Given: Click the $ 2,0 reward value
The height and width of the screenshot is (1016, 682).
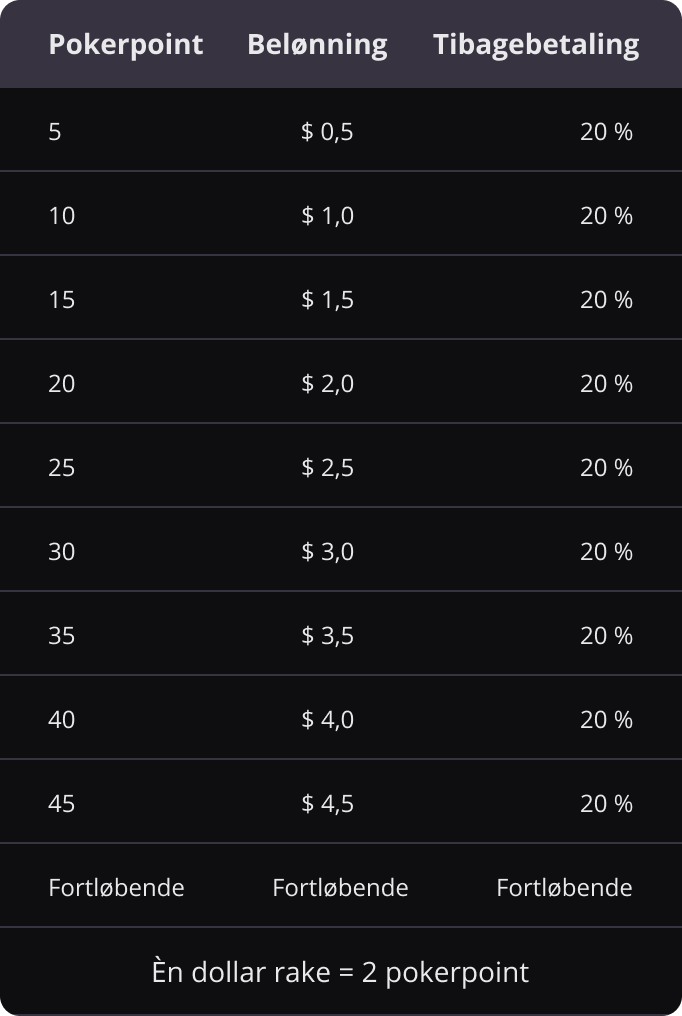Looking at the screenshot, I should tap(327, 383).
